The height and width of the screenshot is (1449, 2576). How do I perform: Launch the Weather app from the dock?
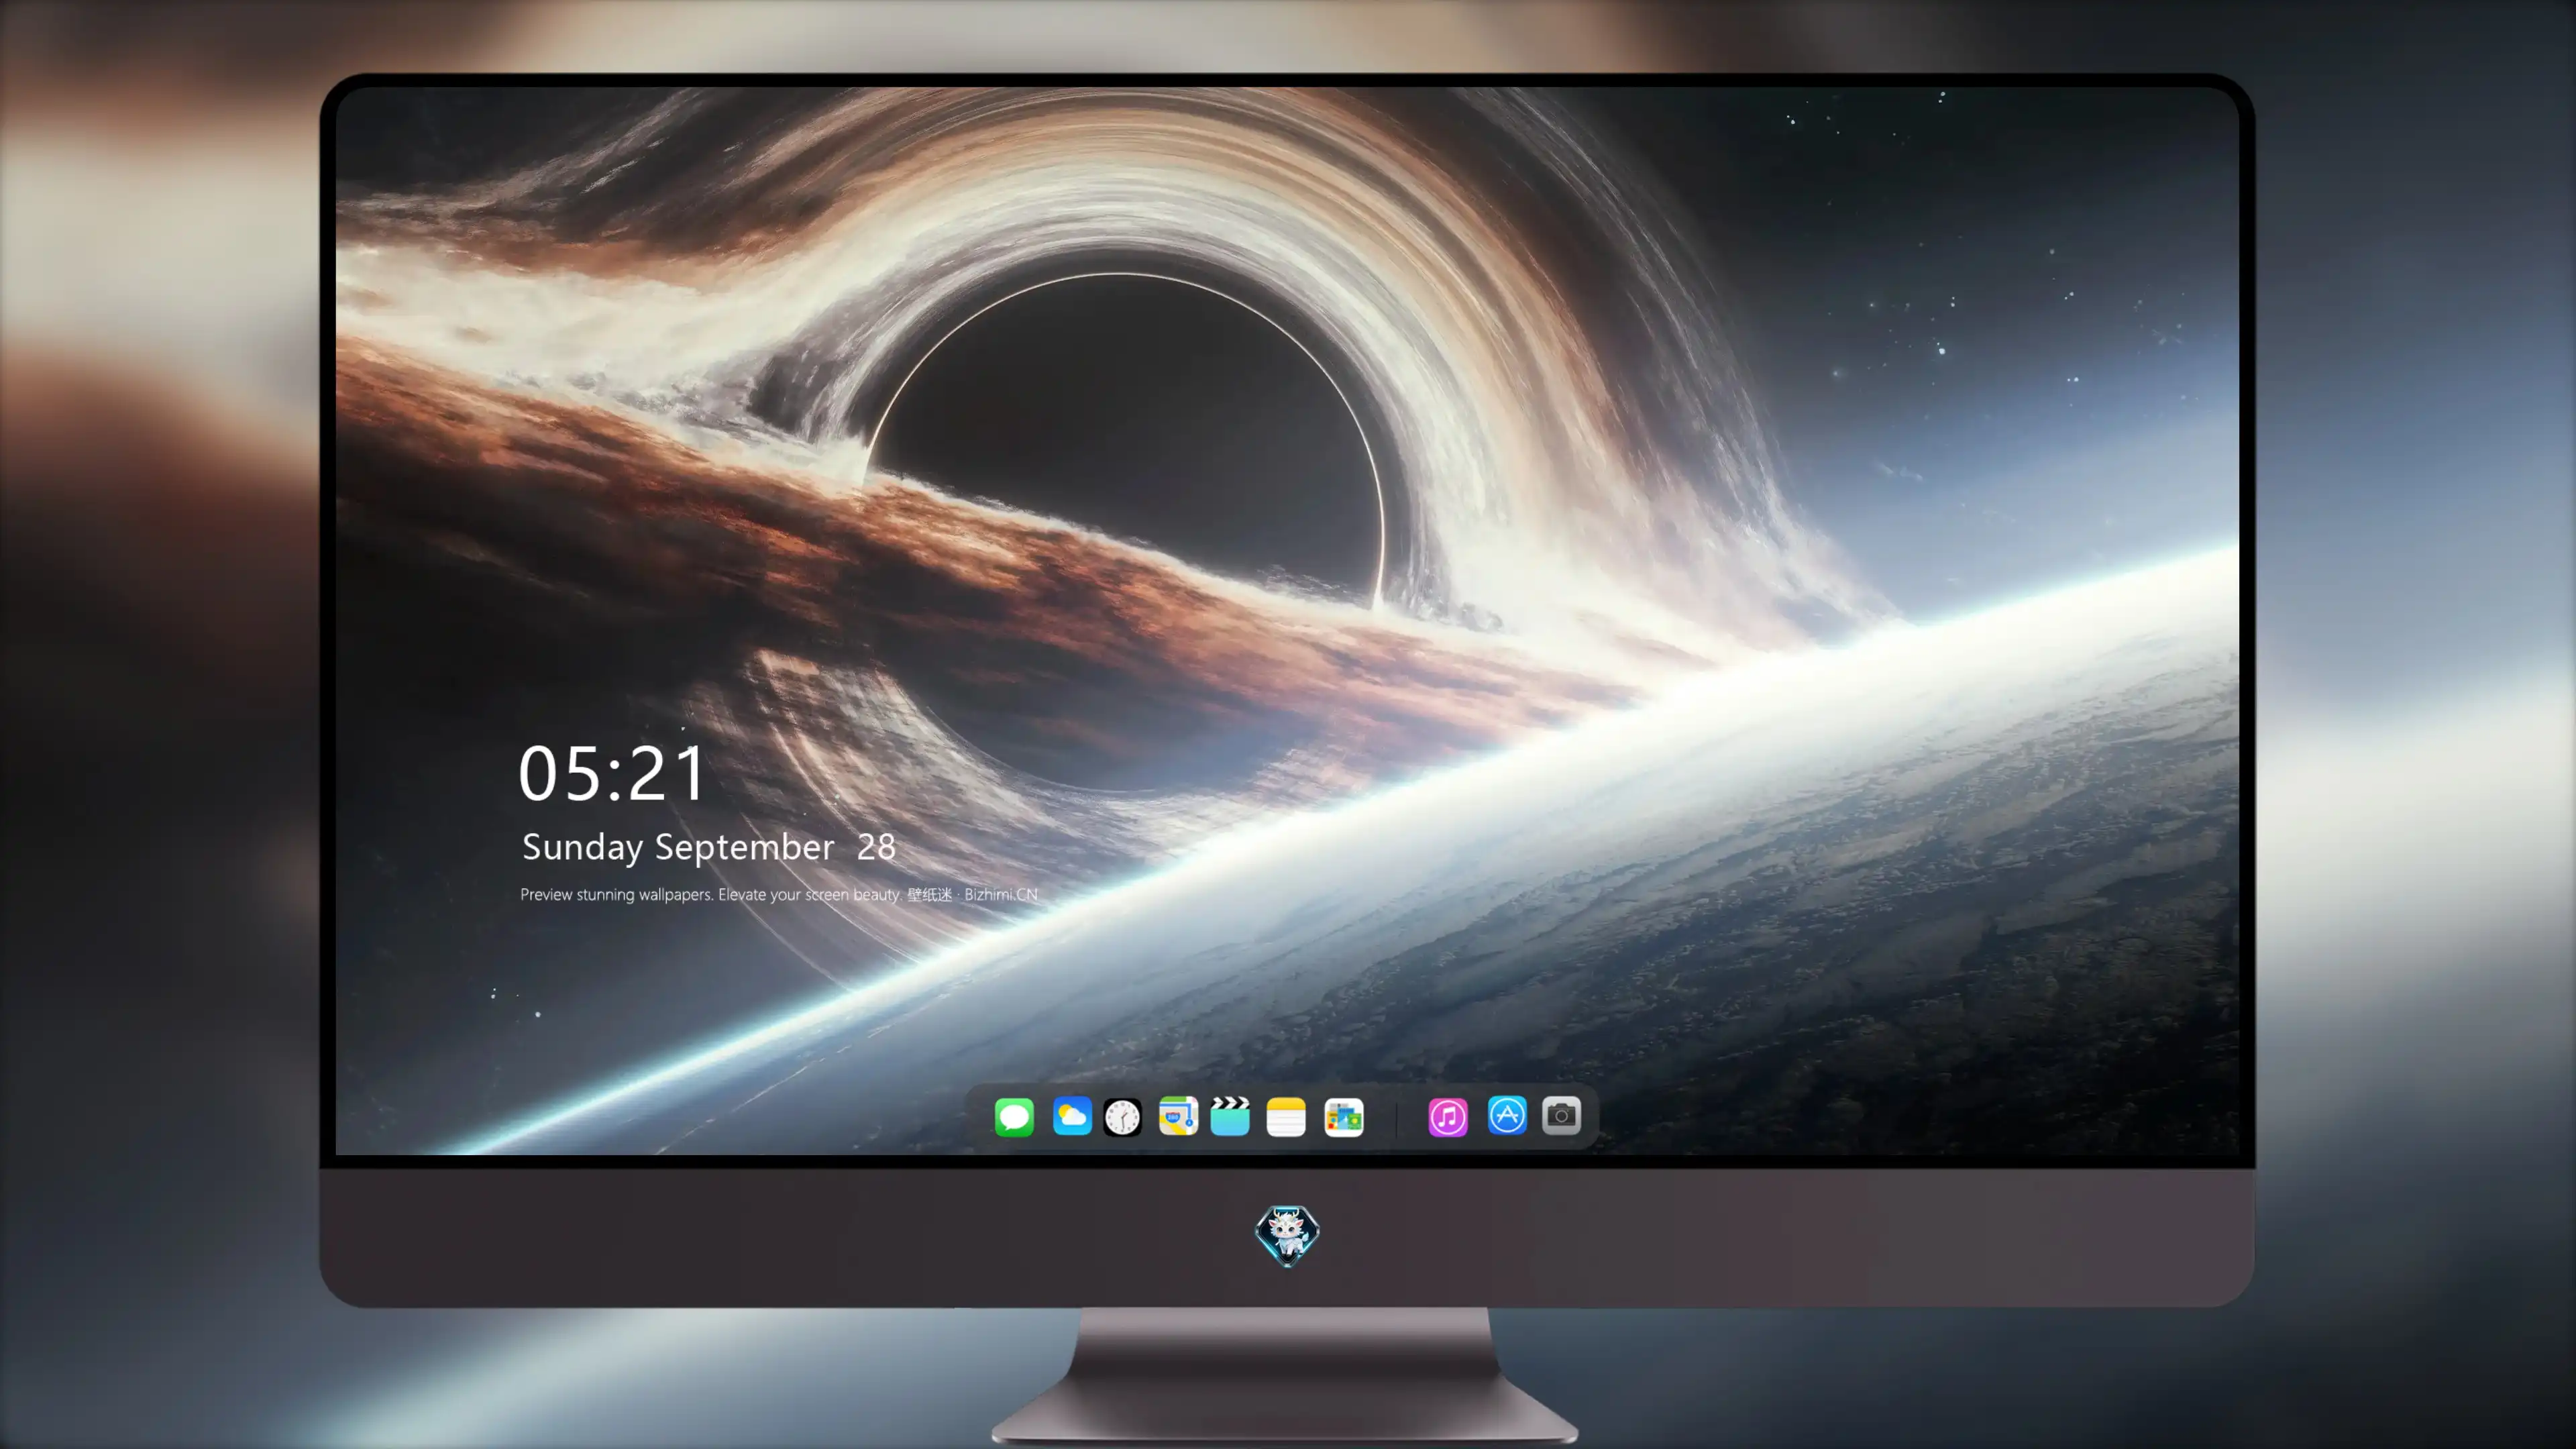(1072, 1116)
